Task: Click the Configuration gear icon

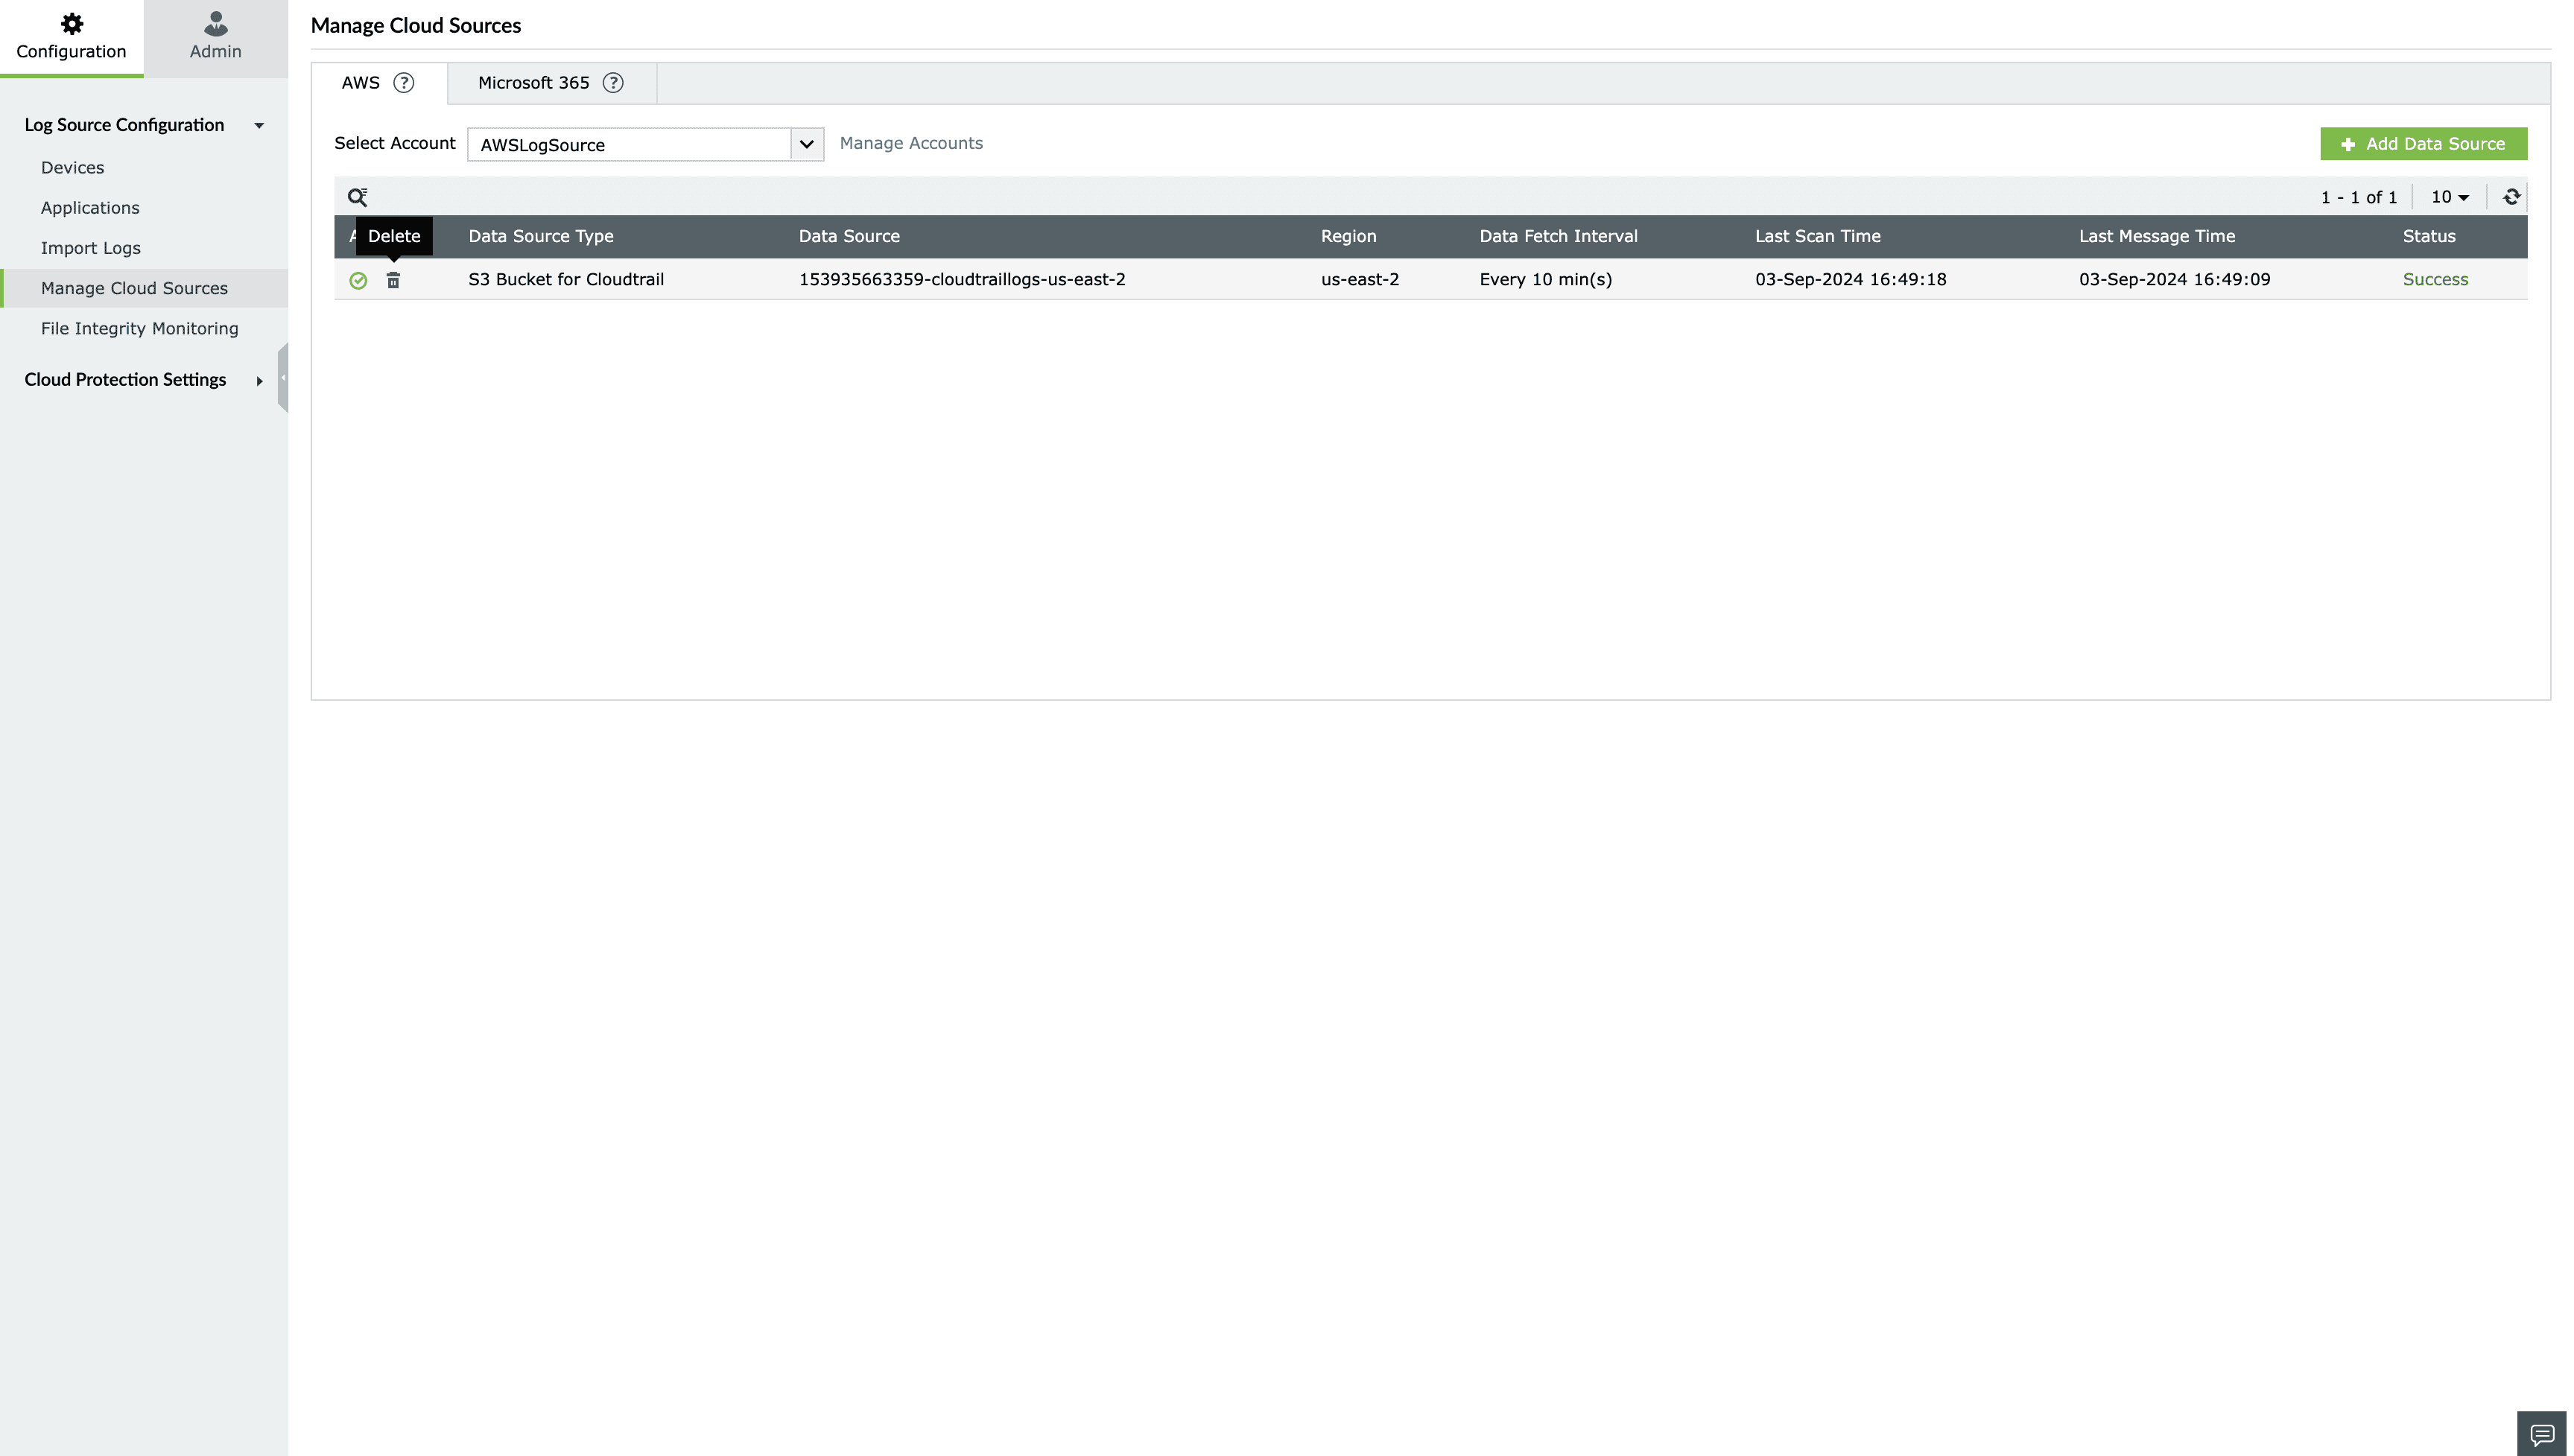Action: (71, 23)
